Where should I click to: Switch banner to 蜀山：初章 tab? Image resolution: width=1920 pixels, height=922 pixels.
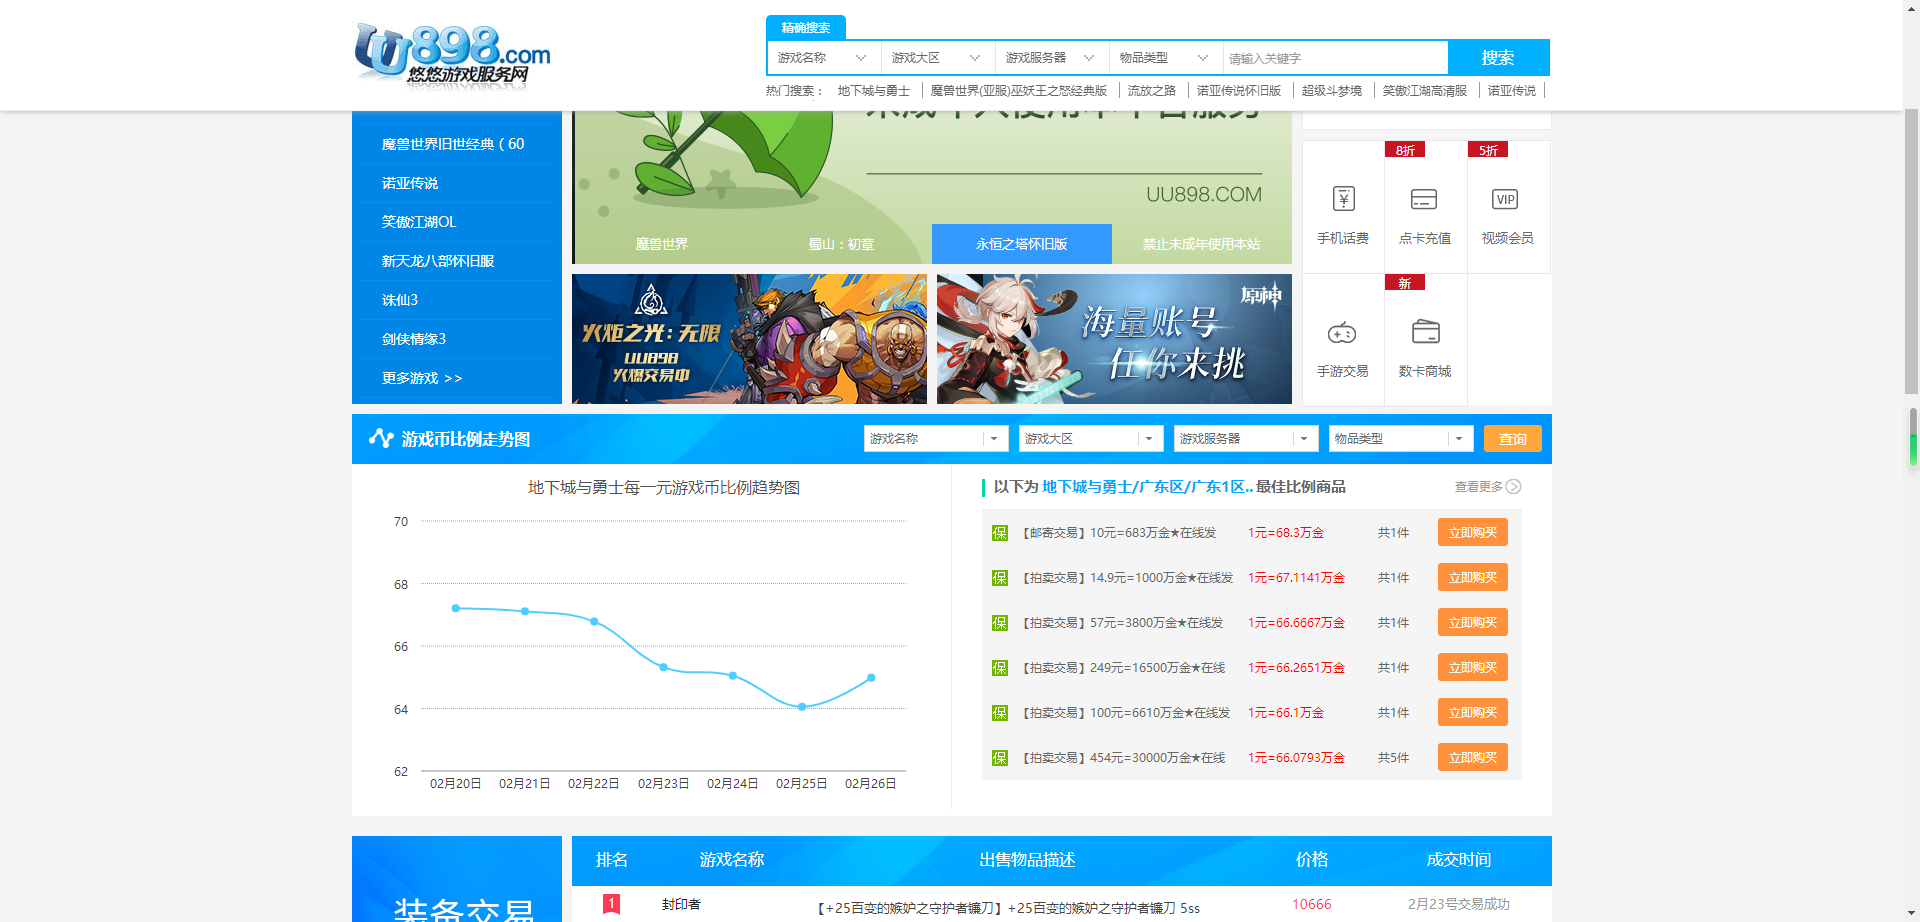[841, 244]
